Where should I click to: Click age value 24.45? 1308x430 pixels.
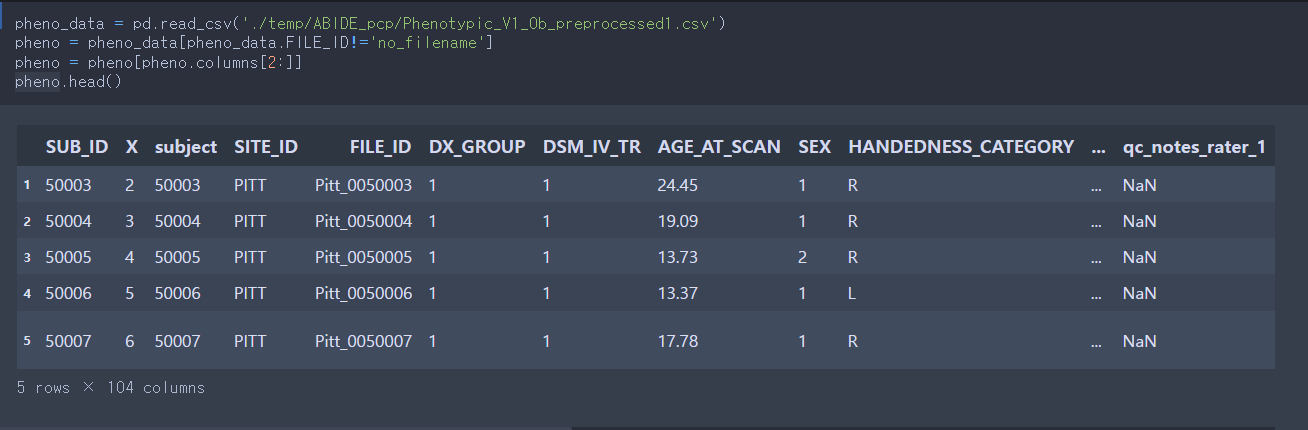(678, 186)
